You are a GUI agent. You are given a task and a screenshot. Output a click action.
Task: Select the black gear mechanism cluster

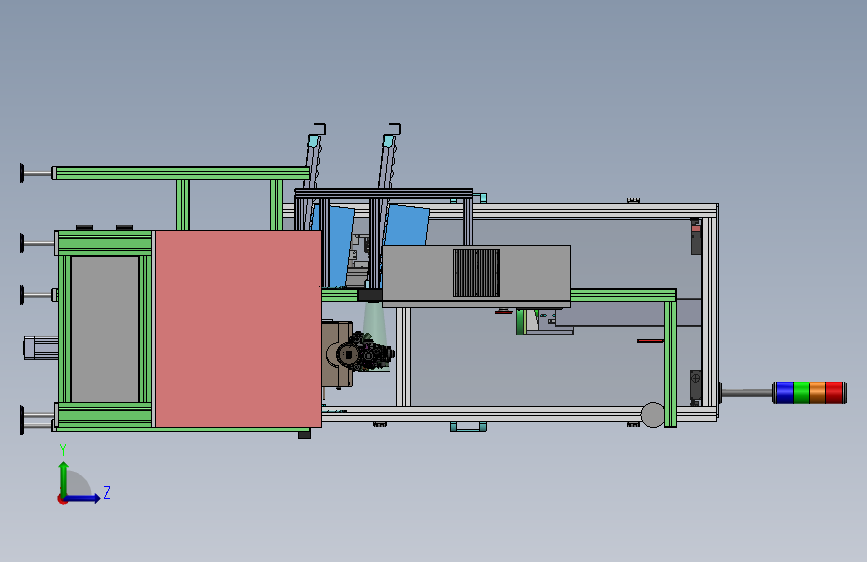coord(366,353)
